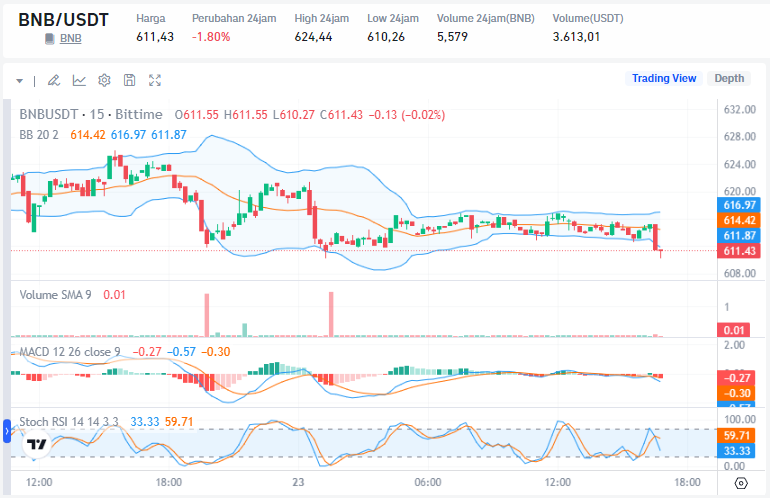Open the toolbar dropdown arrow
The width and height of the screenshot is (770, 498).
(20, 81)
